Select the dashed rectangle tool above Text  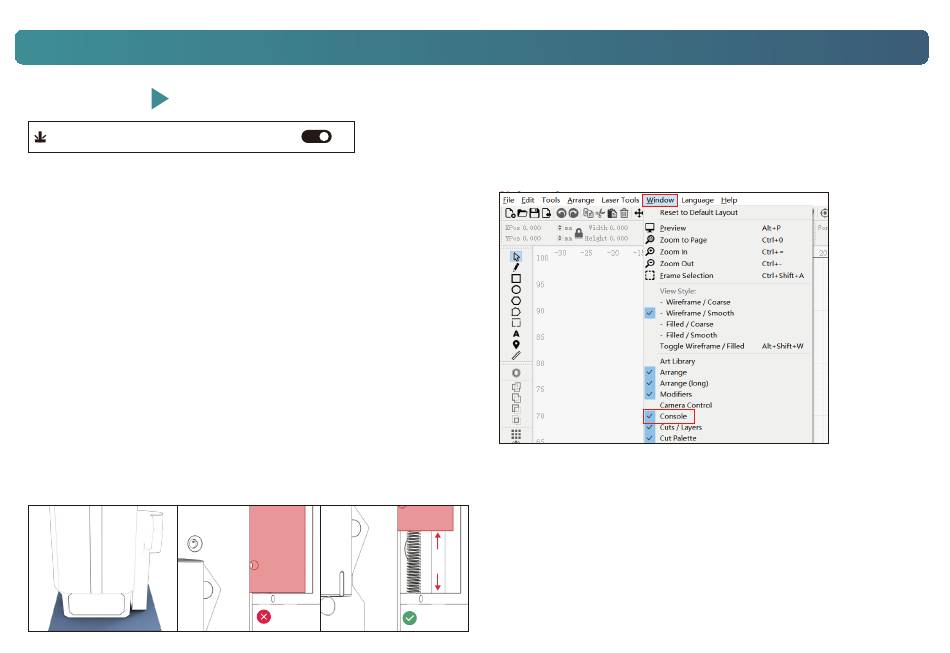click(x=516, y=323)
